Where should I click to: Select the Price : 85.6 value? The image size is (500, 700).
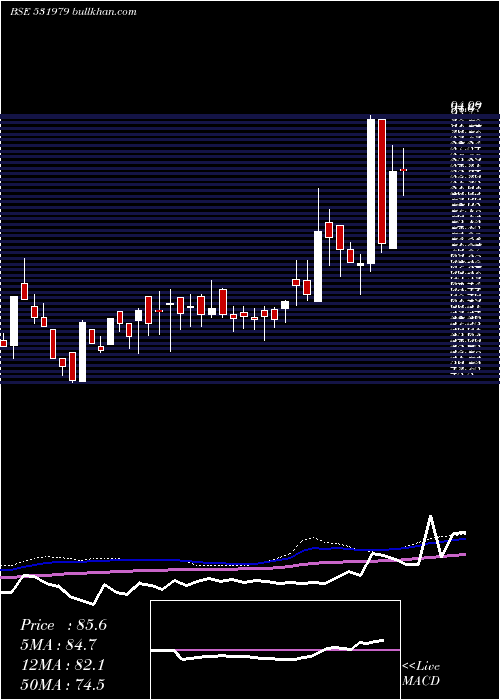[63, 625]
